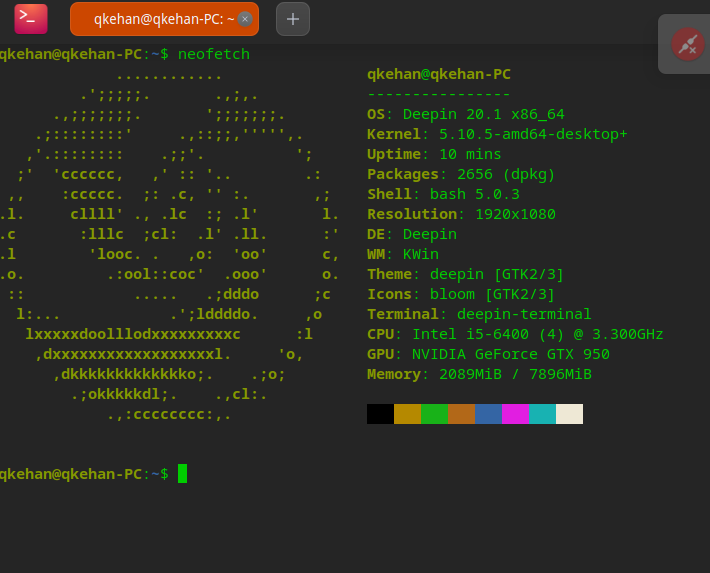Image resolution: width=710 pixels, height=573 pixels.
Task: Click the Deepin terminal app icon
Action: [x=31, y=19]
